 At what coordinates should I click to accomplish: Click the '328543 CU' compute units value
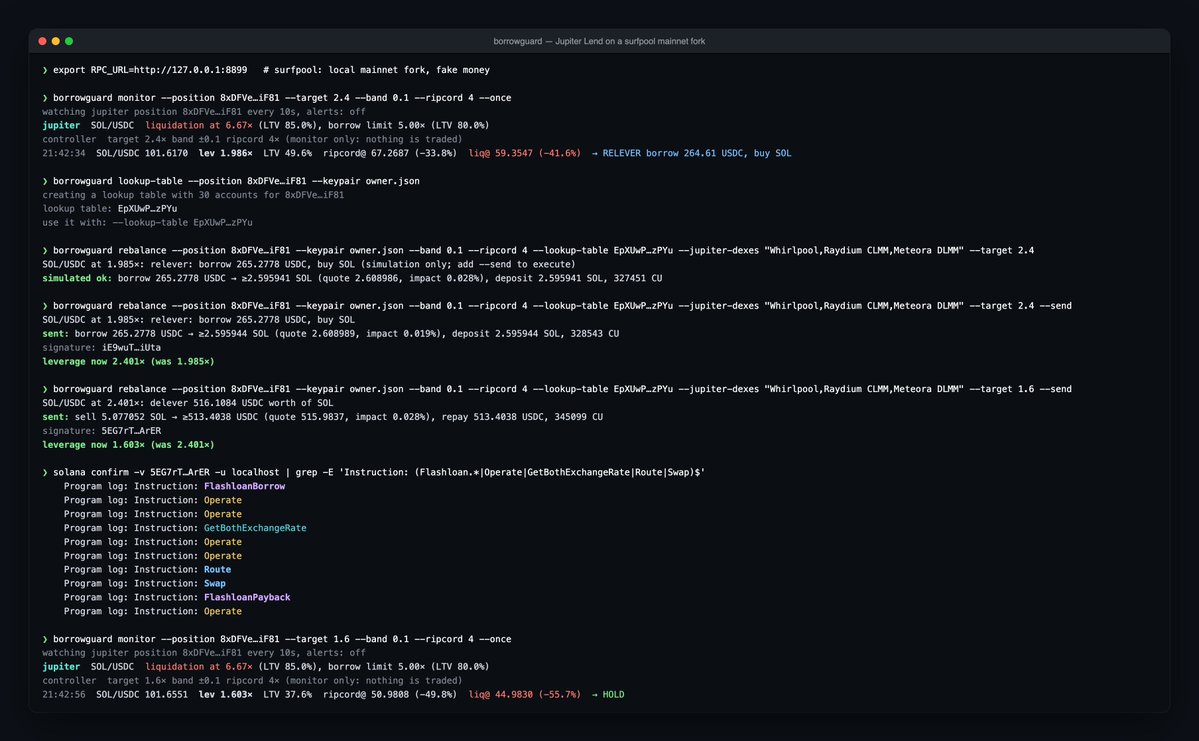click(x=593, y=333)
